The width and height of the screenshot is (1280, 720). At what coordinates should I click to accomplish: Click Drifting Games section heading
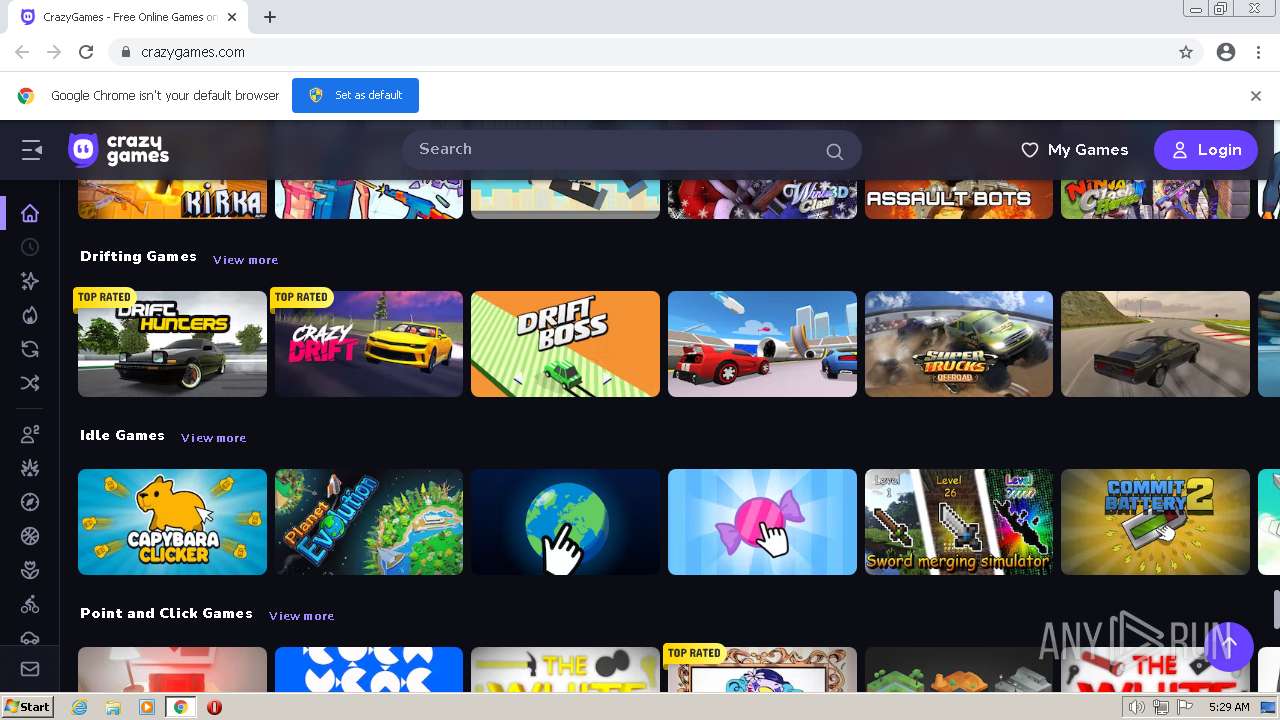pyautogui.click(x=138, y=257)
